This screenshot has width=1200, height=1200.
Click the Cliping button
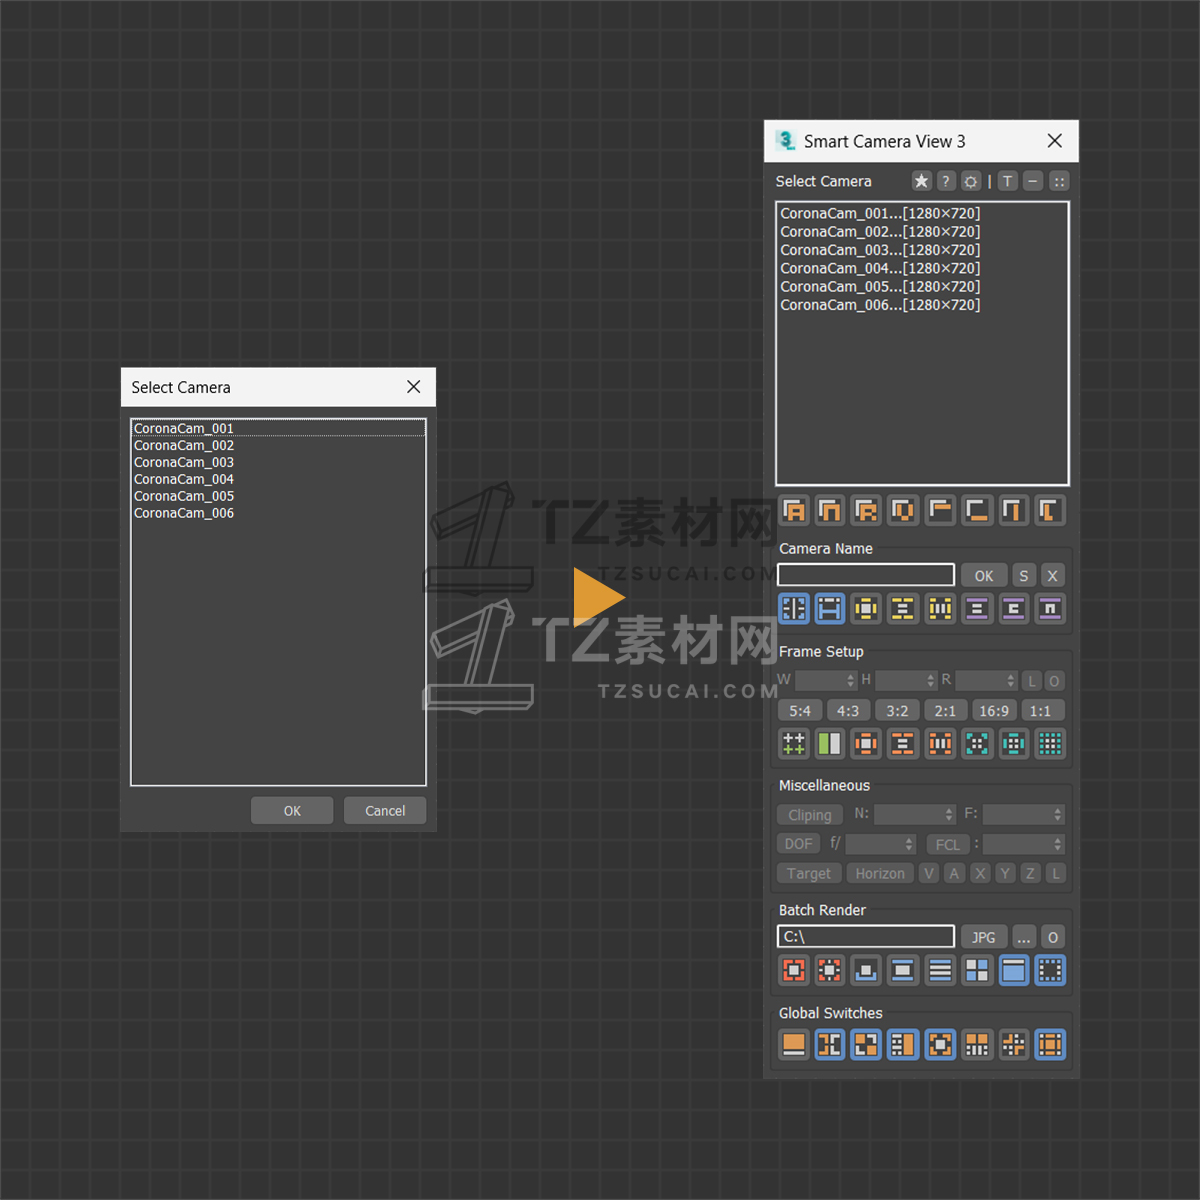810,815
